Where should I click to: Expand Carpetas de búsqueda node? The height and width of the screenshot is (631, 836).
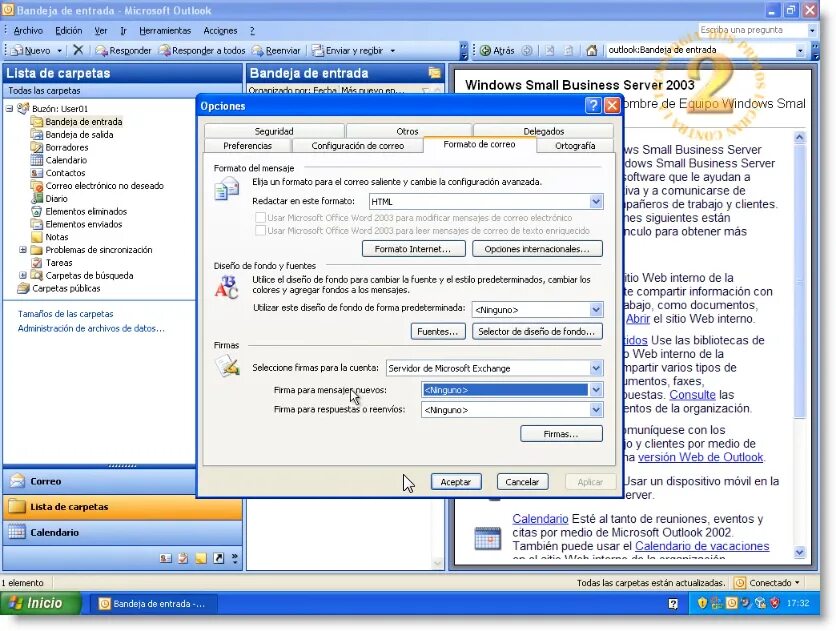click(23, 275)
